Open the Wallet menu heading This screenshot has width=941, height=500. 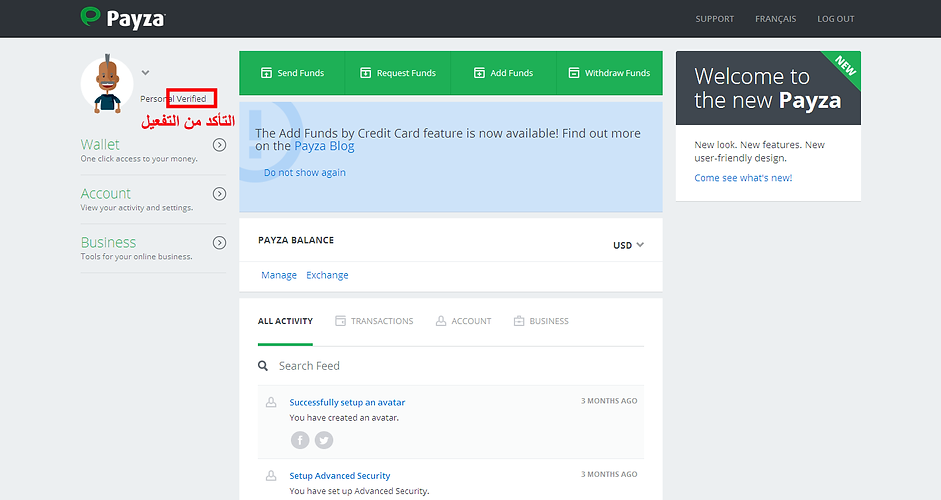[100, 145]
